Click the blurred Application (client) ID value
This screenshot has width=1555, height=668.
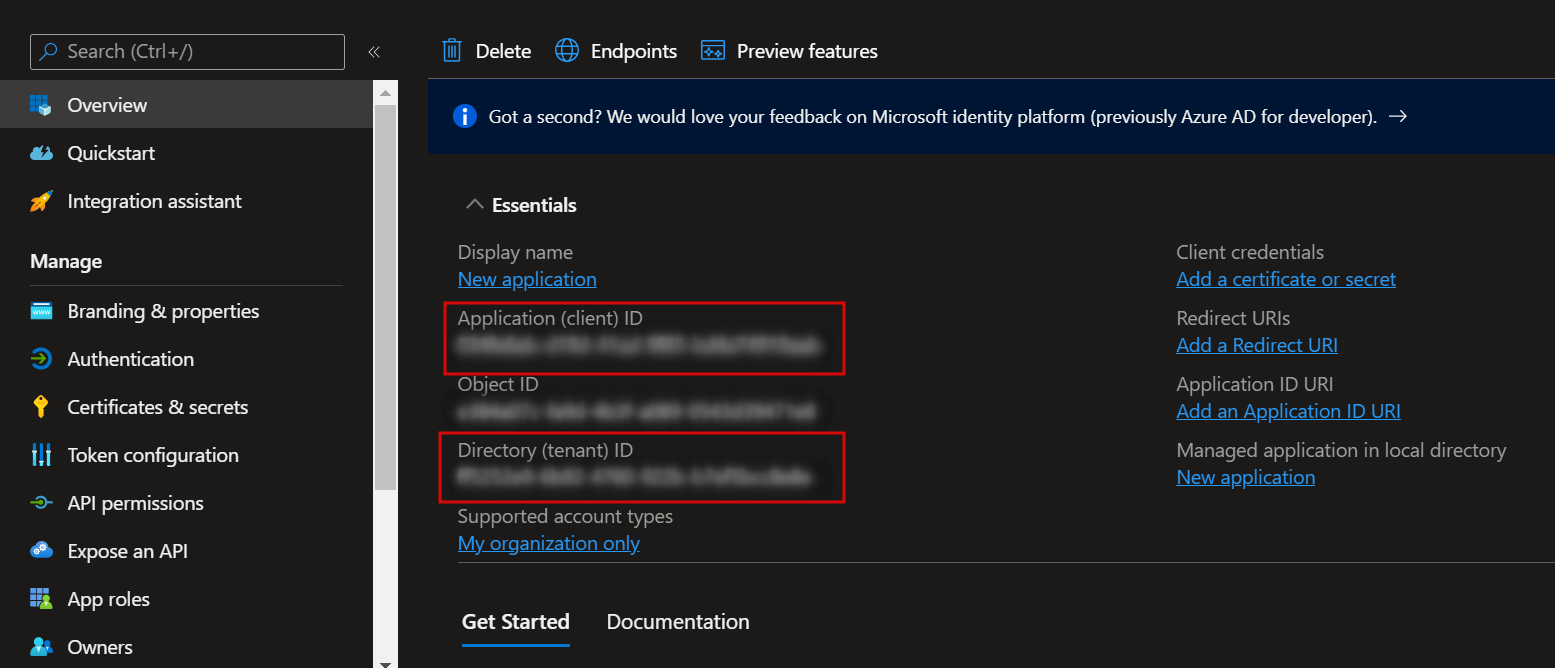point(641,346)
